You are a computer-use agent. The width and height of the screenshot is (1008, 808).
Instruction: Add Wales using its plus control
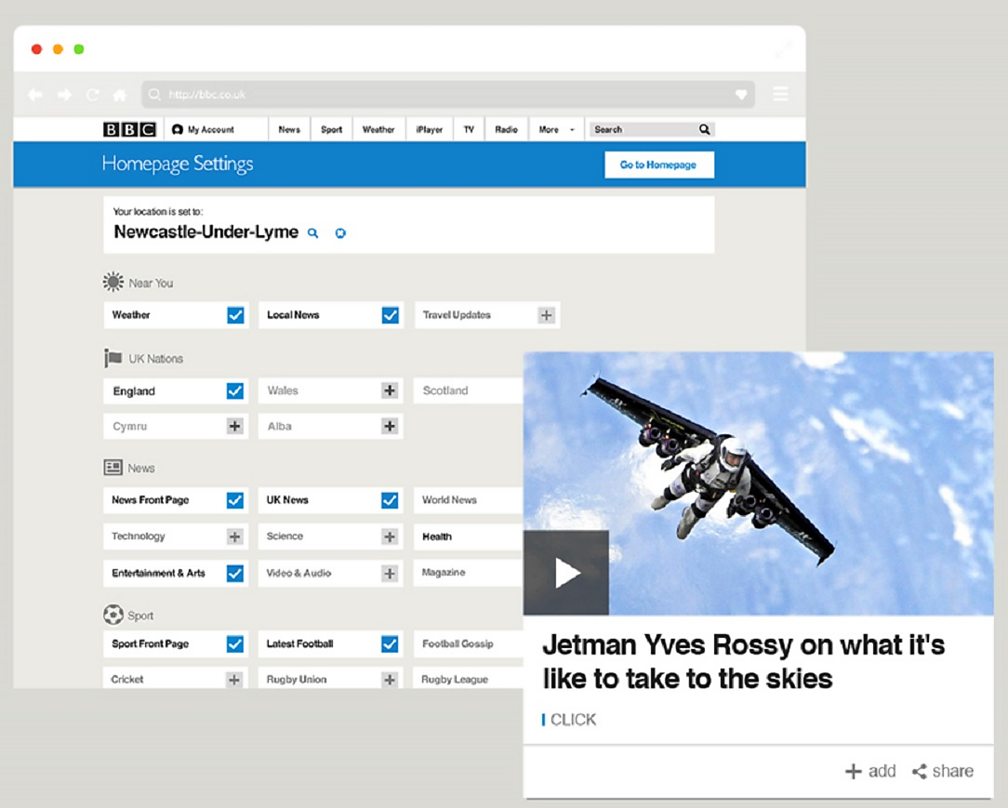tap(389, 390)
